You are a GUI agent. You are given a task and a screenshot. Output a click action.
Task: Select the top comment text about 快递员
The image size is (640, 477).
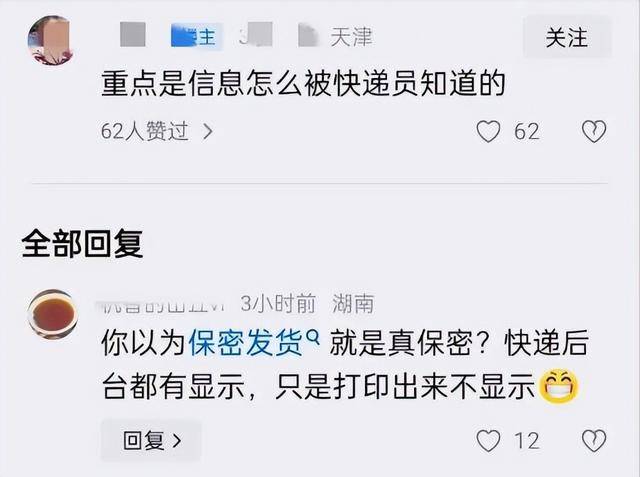coord(303,84)
